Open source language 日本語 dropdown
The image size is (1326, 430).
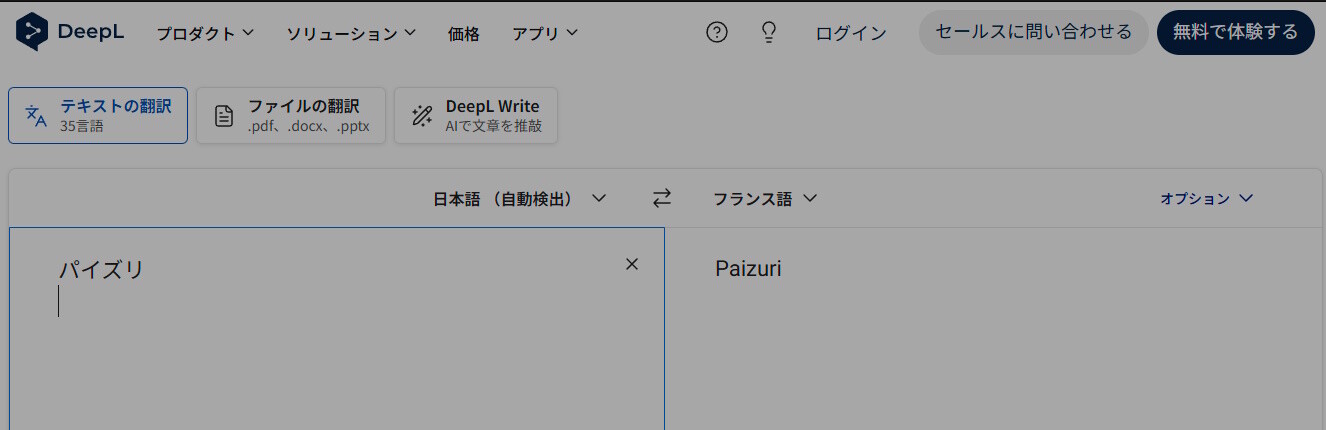pos(520,198)
